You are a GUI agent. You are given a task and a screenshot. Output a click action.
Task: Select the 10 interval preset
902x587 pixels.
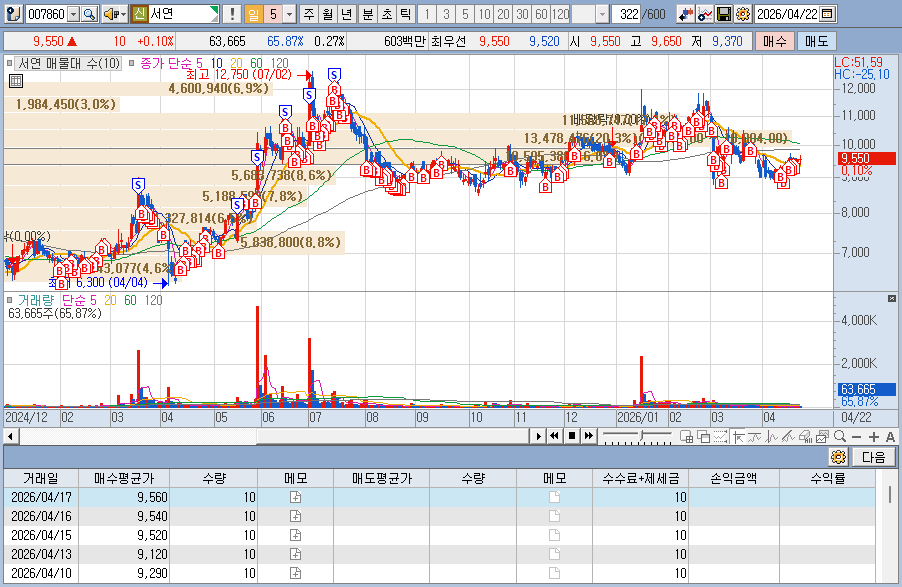point(484,14)
